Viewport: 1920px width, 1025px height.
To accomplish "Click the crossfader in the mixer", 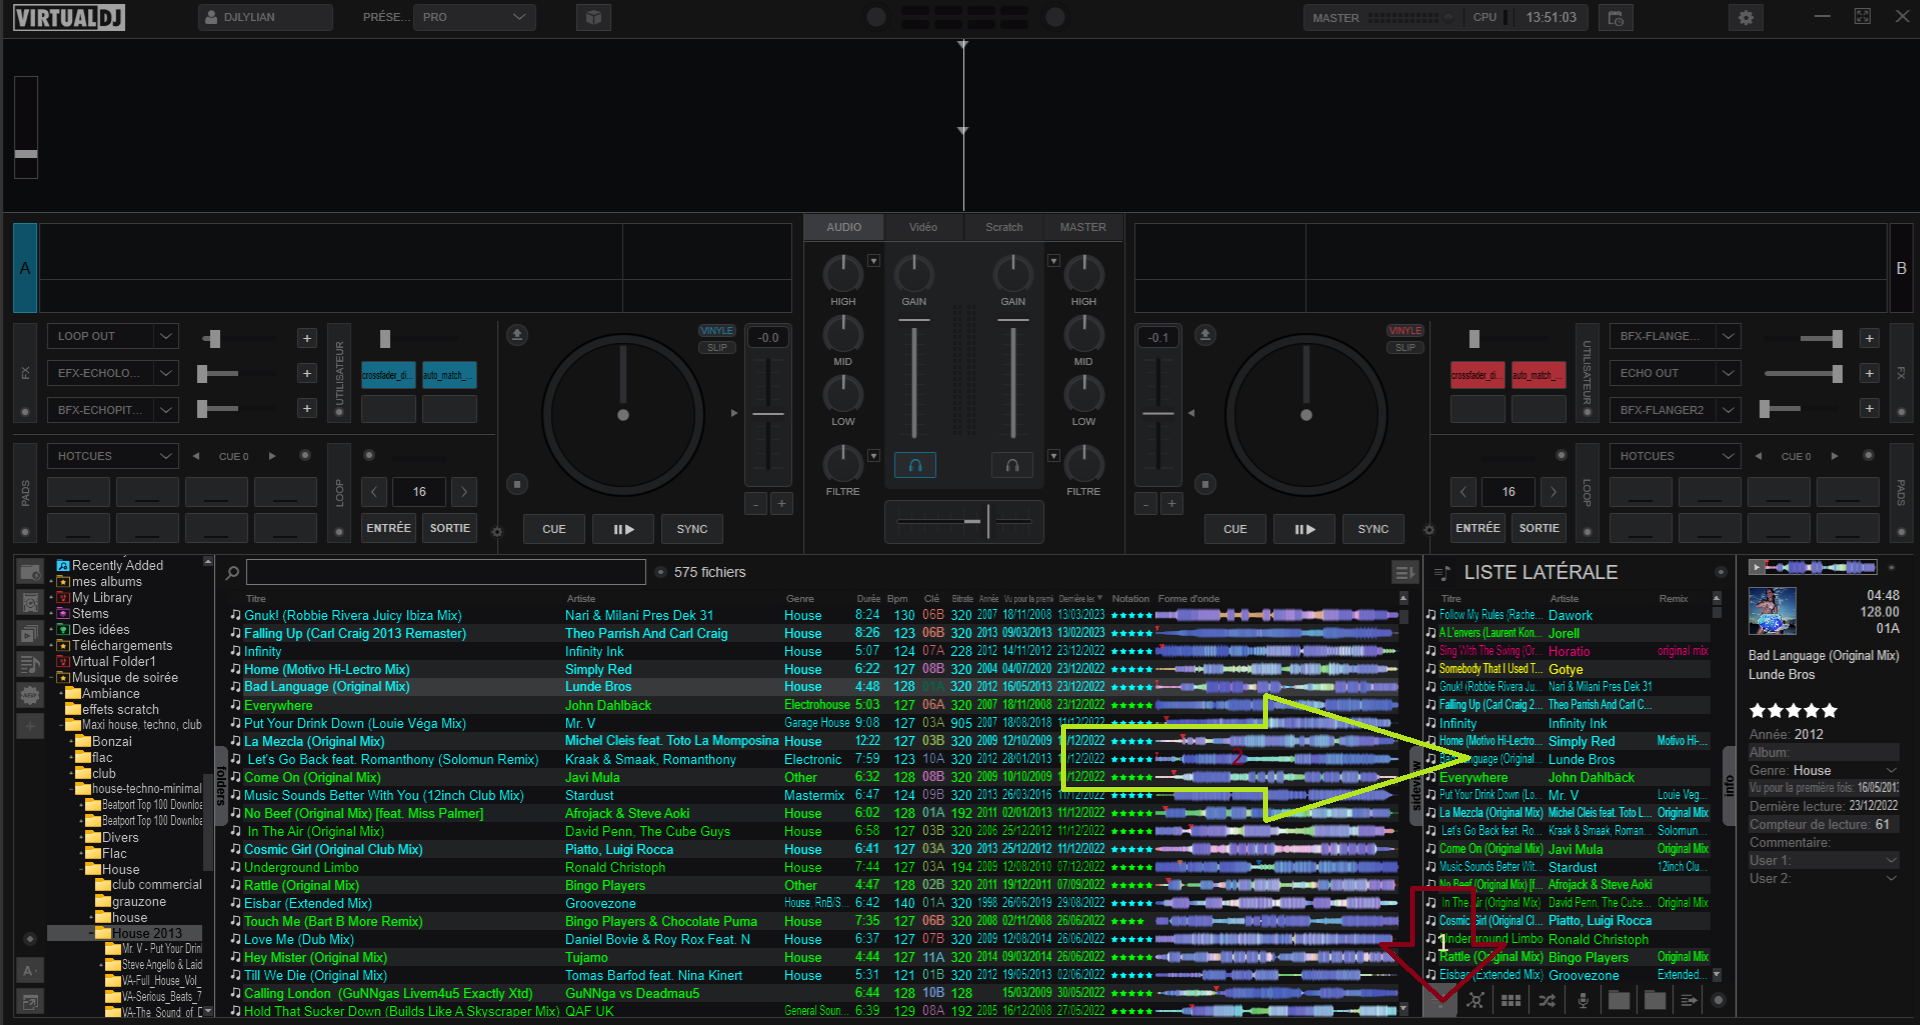I will coord(964,521).
